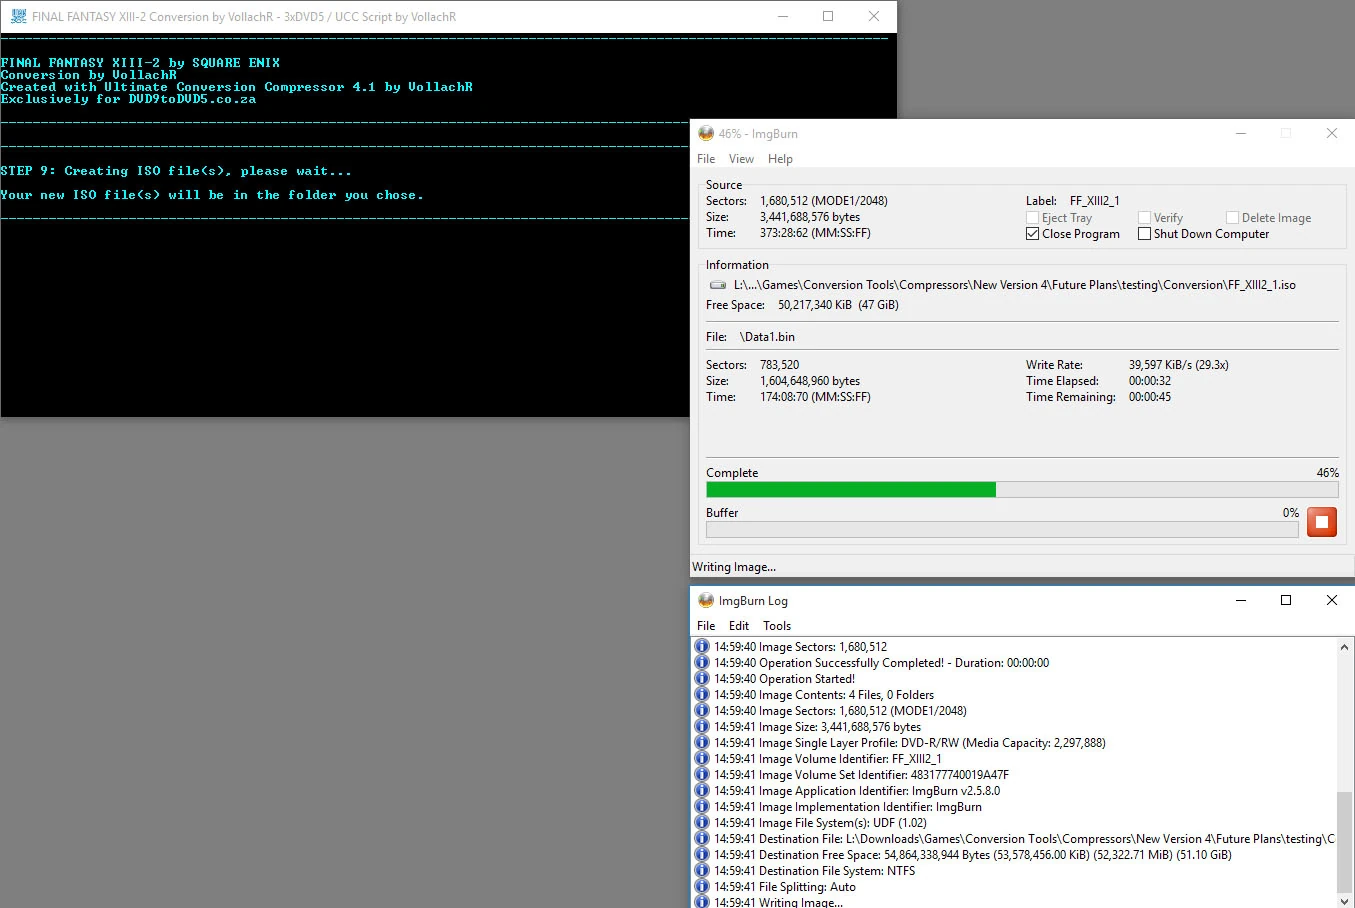
Task: Click info icon for Image Application Identifier row
Action: pyautogui.click(x=702, y=790)
